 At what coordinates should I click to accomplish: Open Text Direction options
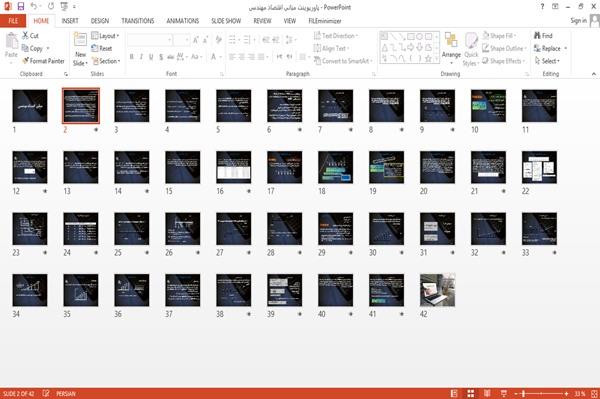(336, 36)
